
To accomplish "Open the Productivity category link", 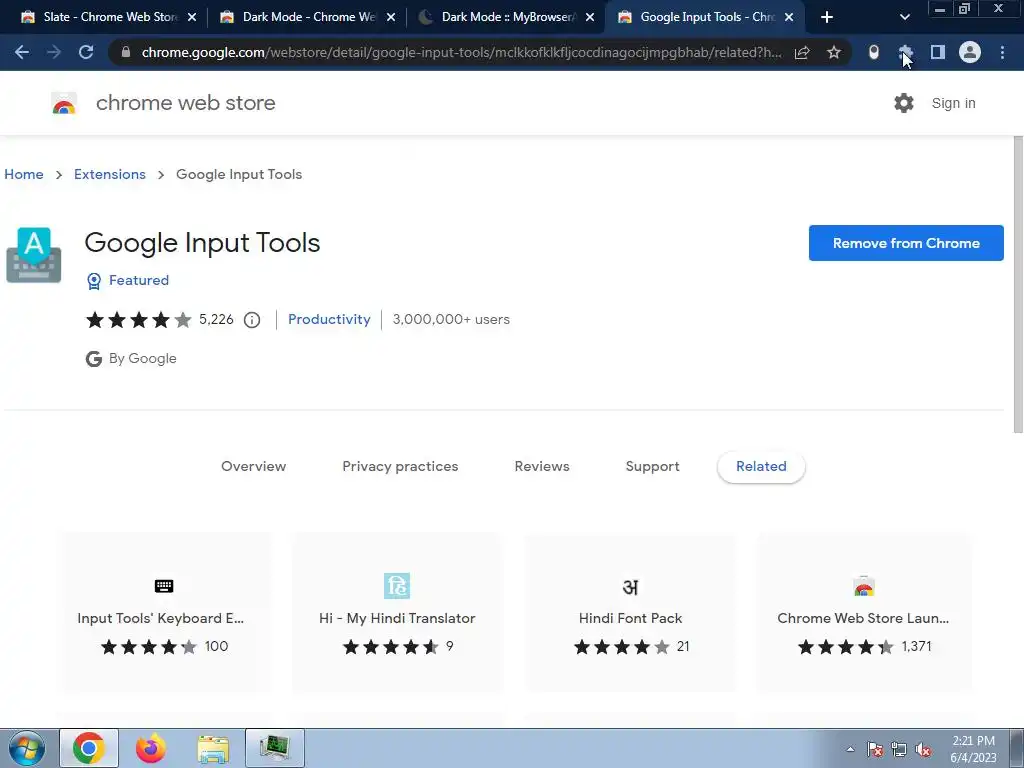I will click(x=329, y=319).
